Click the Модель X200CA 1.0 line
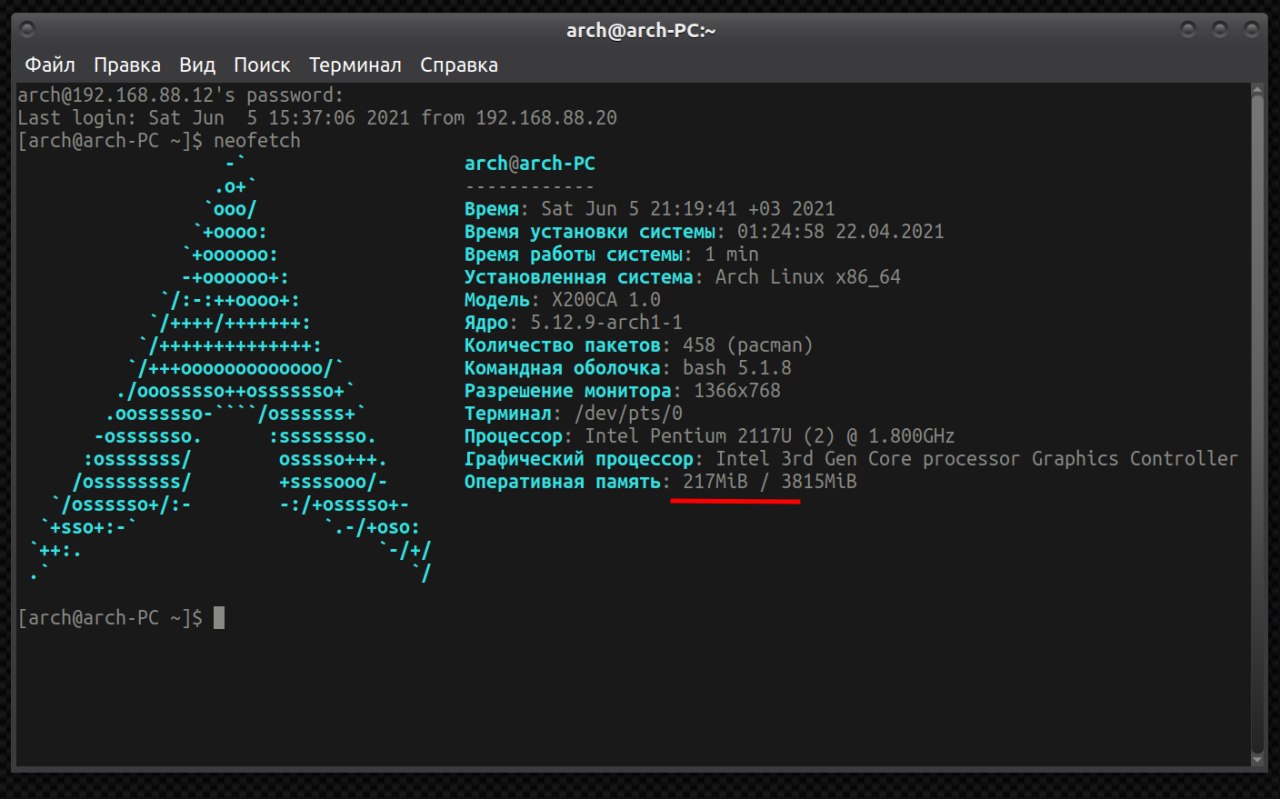Screen dimensions: 1280x799 click(x=563, y=300)
